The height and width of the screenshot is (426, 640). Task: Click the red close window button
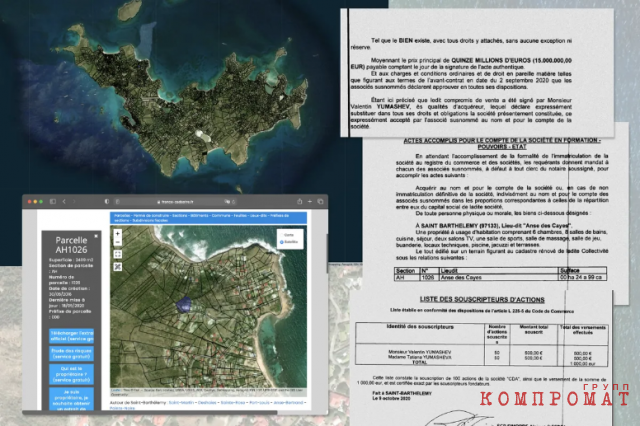[29, 202]
